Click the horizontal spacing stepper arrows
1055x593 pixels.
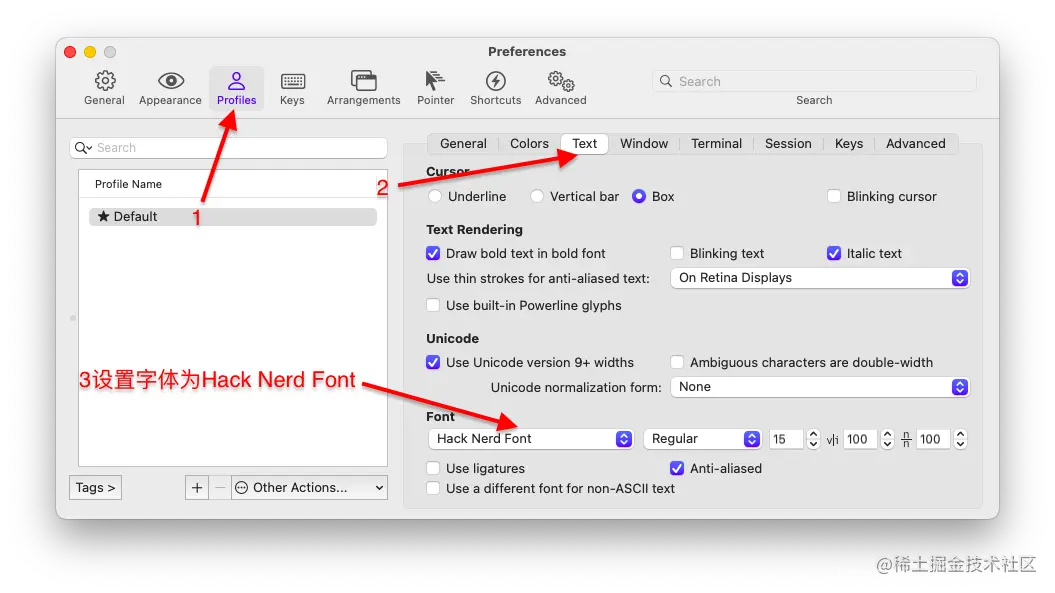887,440
